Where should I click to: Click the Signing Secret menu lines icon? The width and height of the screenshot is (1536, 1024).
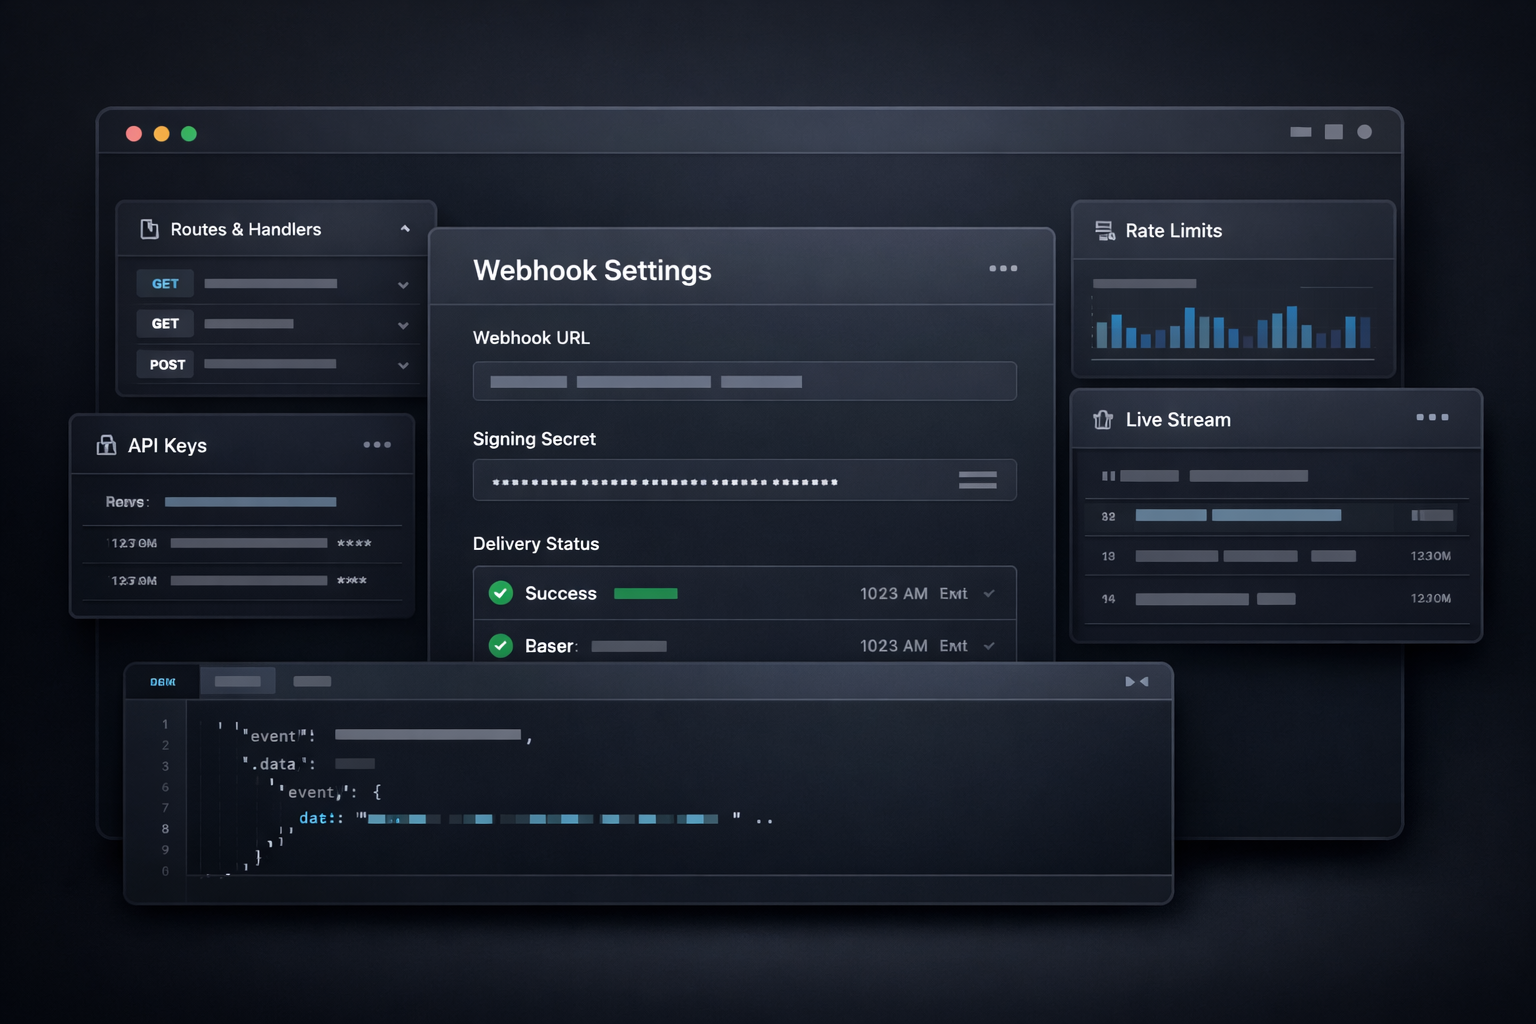pos(977,480)
